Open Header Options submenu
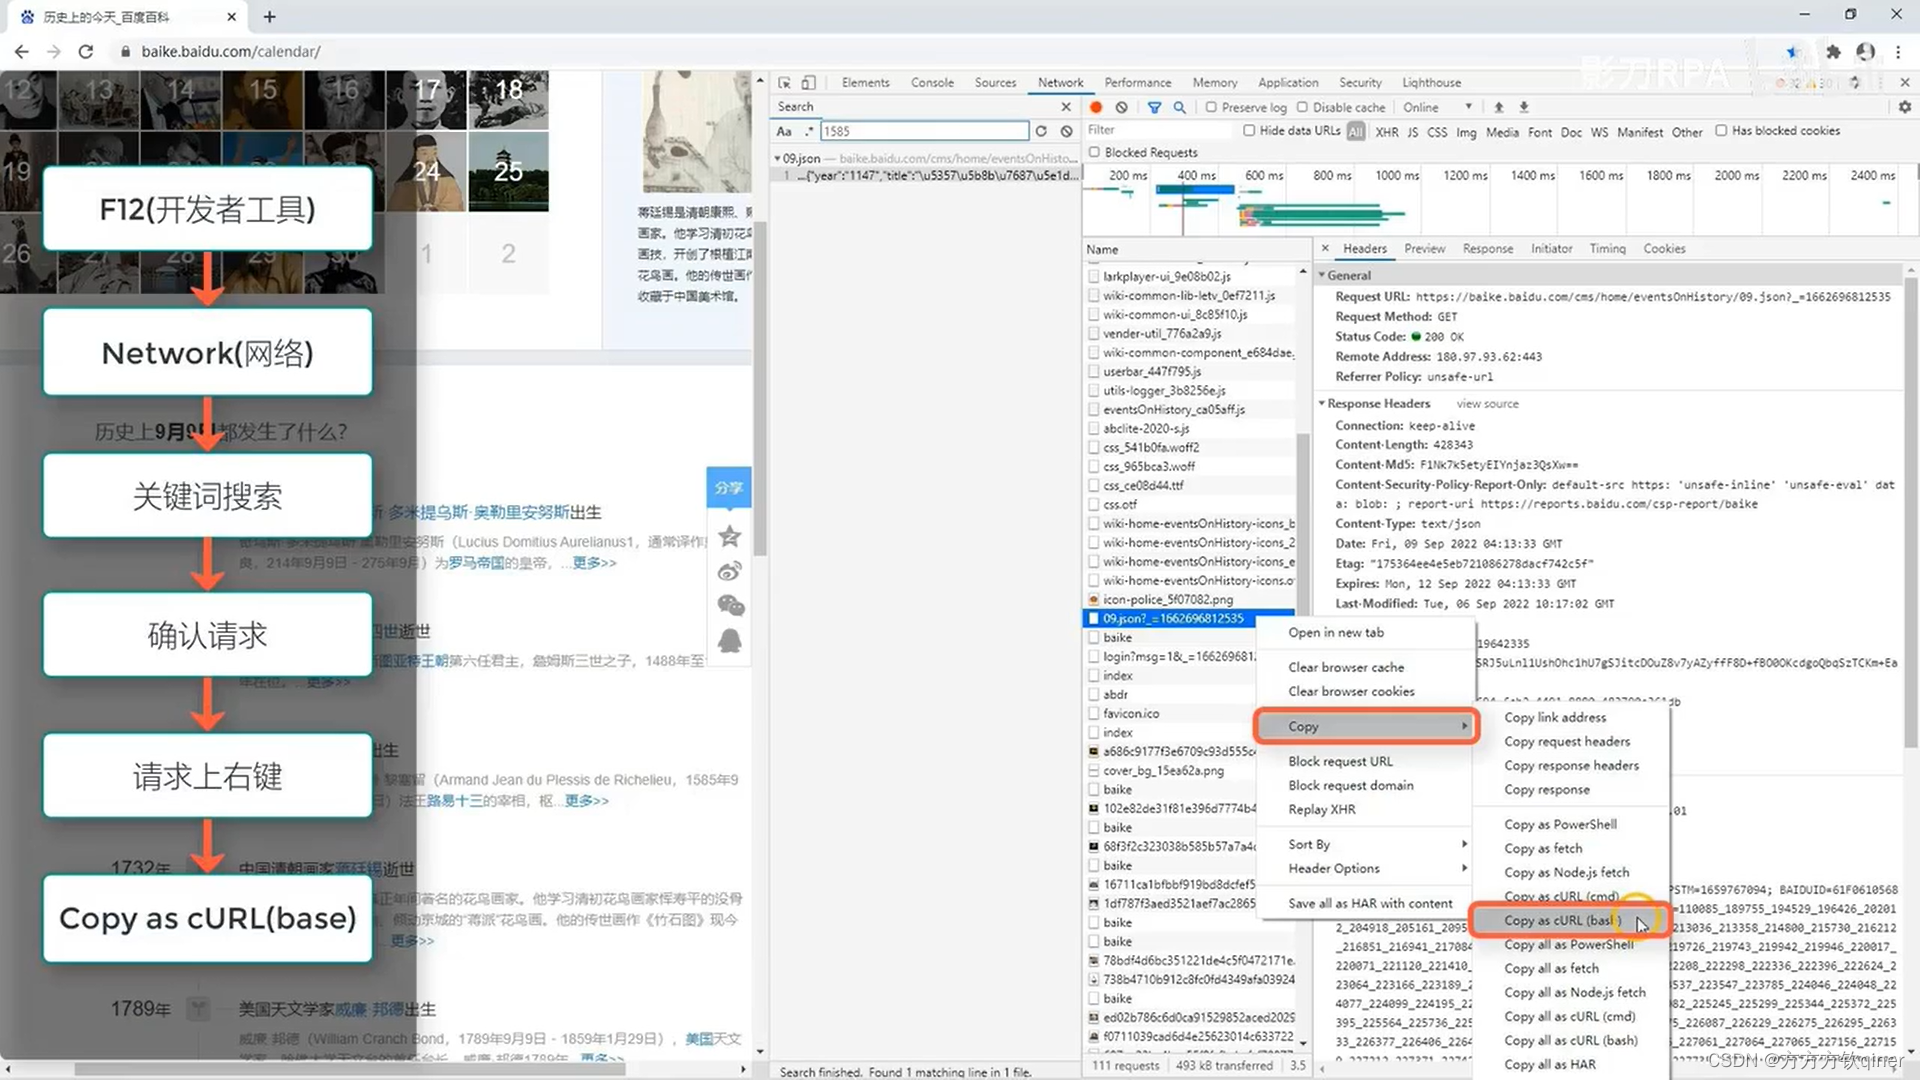1920x1080 pixels. pos(1365,869)
